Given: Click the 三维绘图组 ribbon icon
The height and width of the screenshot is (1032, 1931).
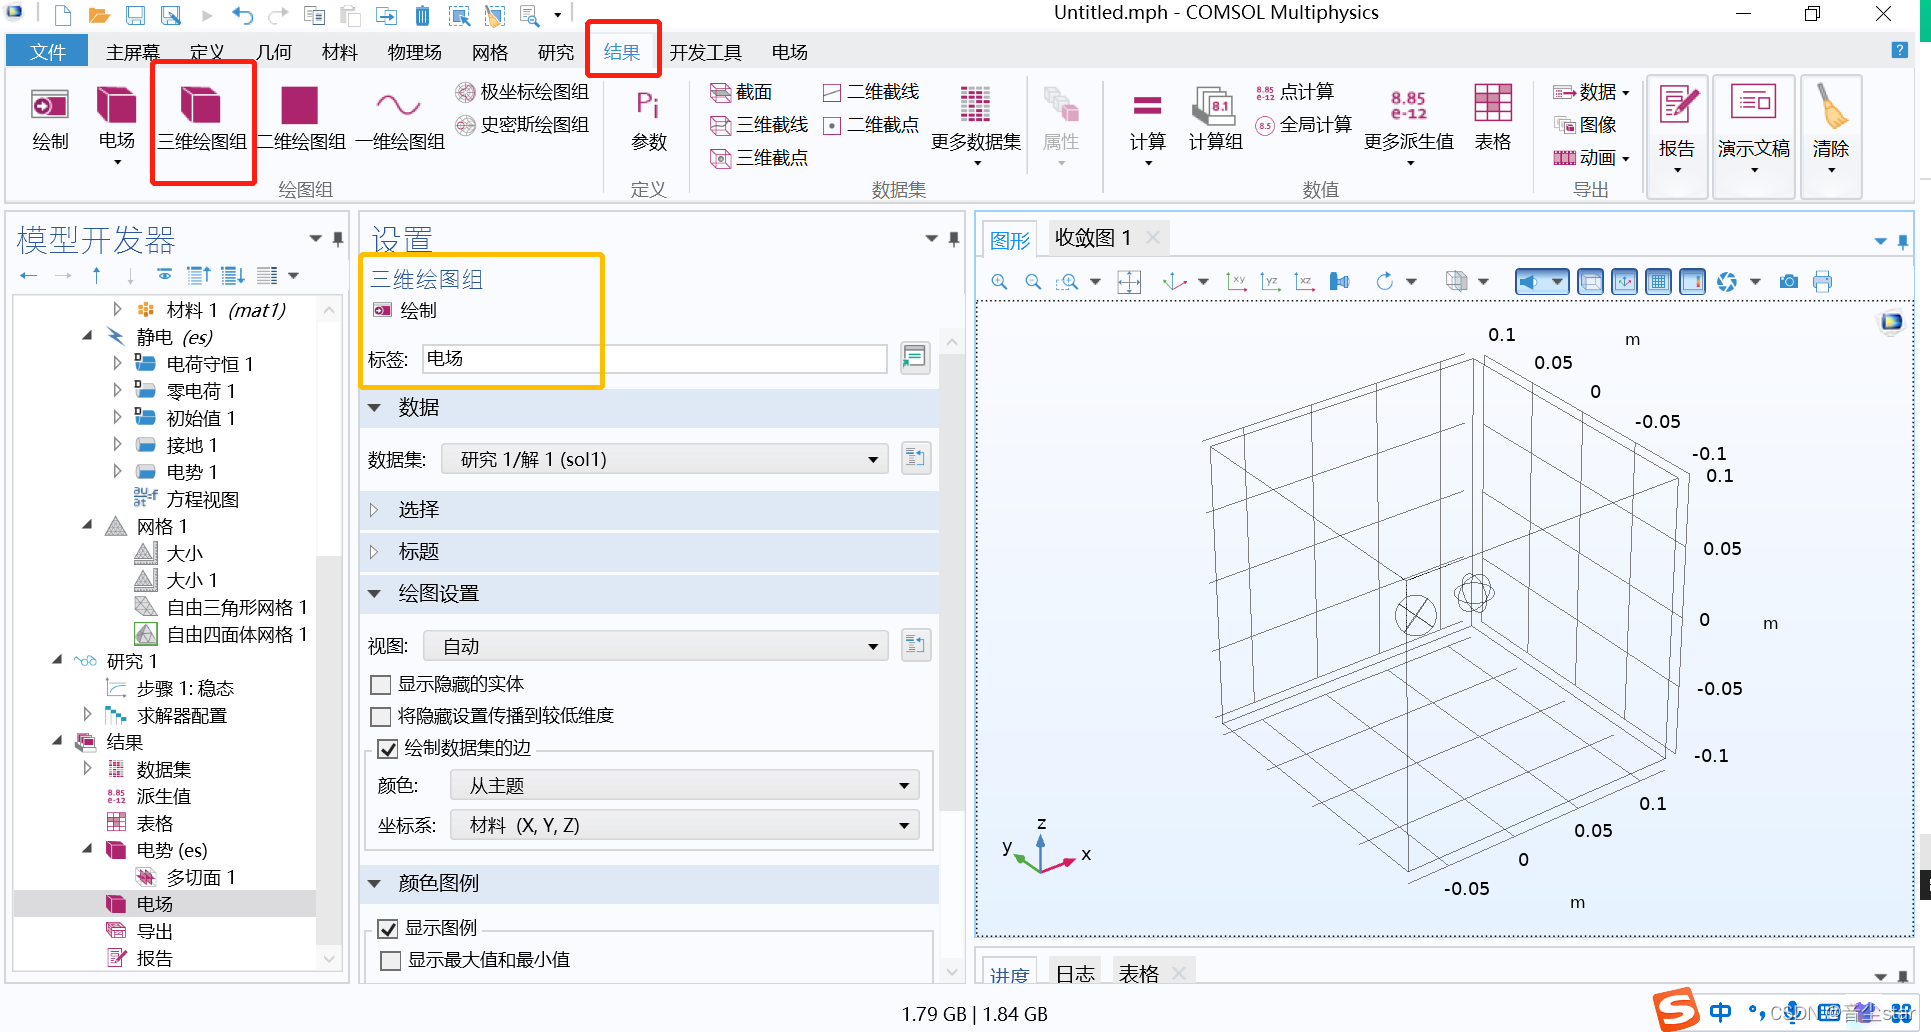Looking at the screenshot, I should 201,120.
